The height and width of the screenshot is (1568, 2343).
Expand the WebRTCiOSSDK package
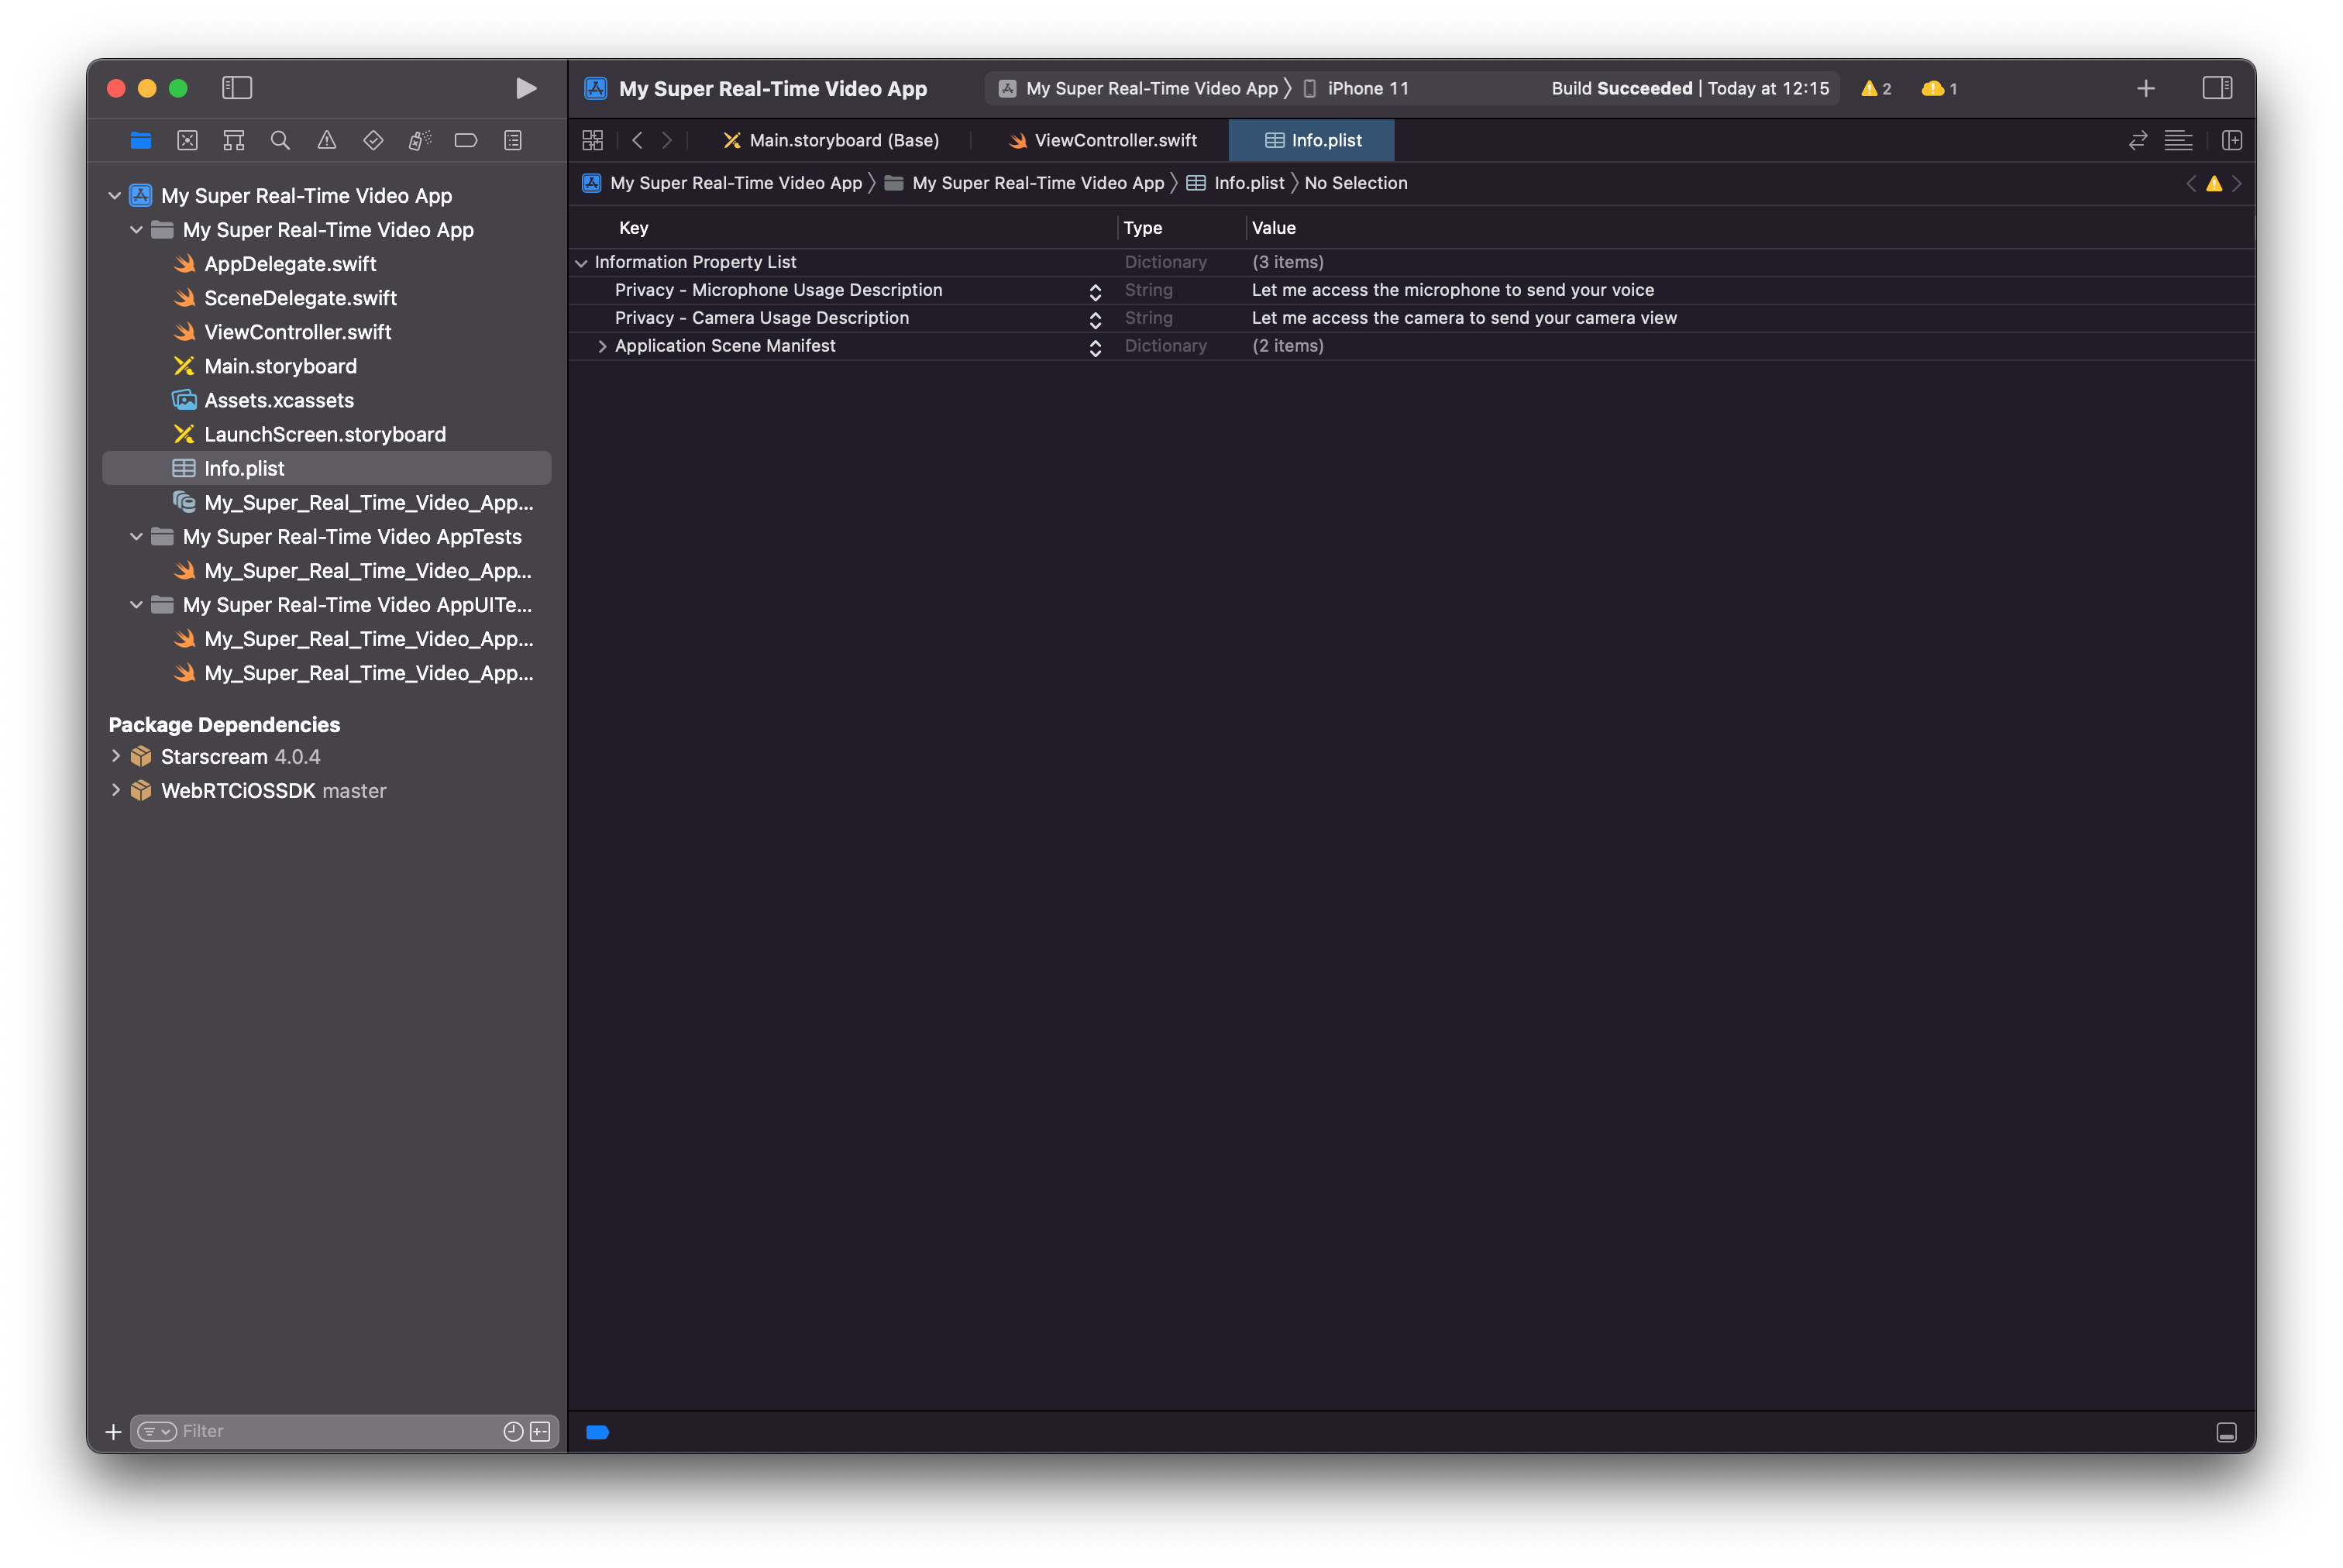point(115,790)
